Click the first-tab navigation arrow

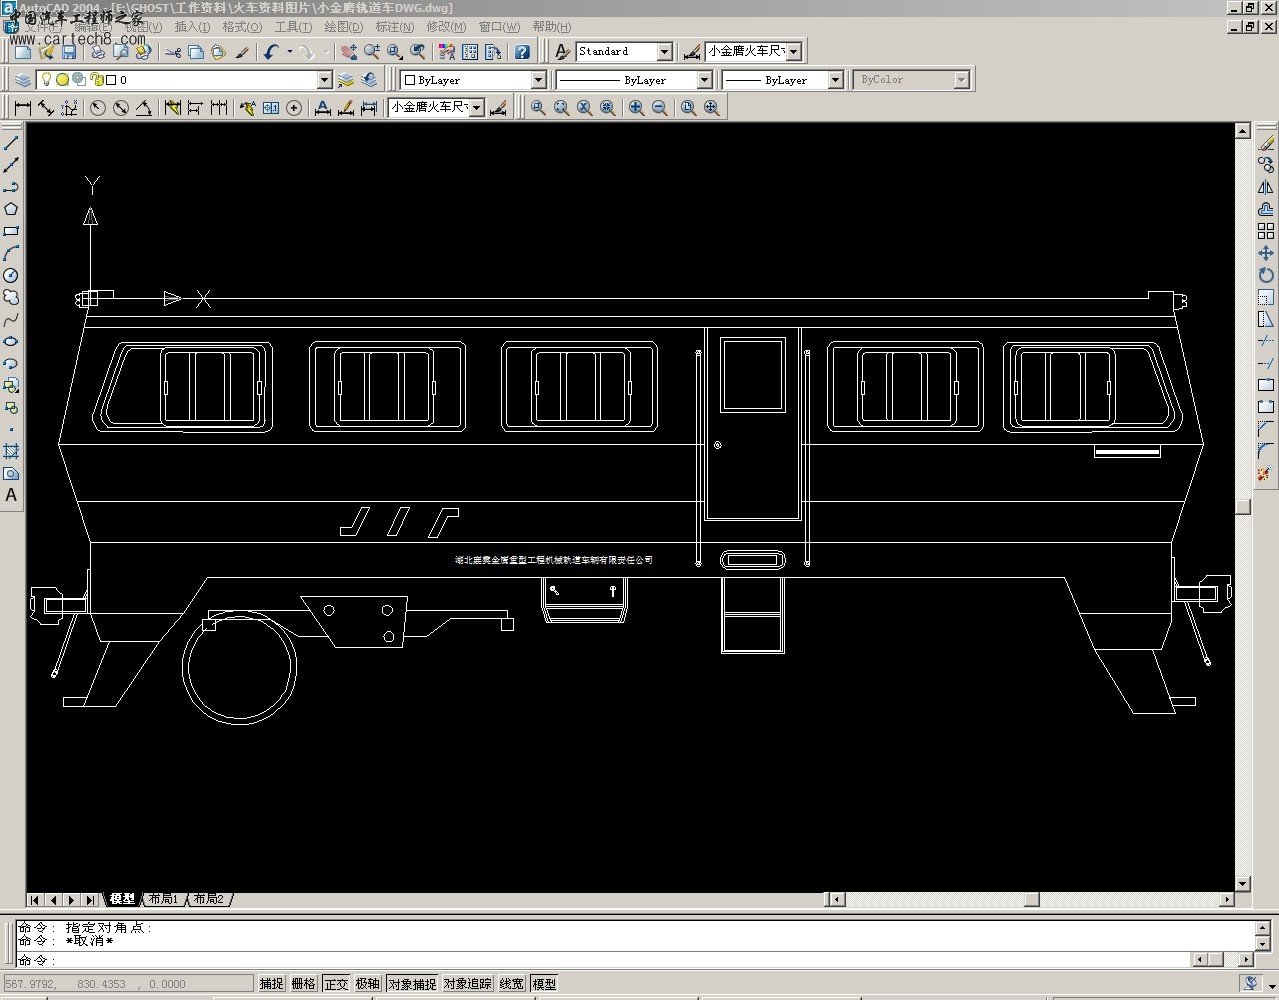(35, 900)
